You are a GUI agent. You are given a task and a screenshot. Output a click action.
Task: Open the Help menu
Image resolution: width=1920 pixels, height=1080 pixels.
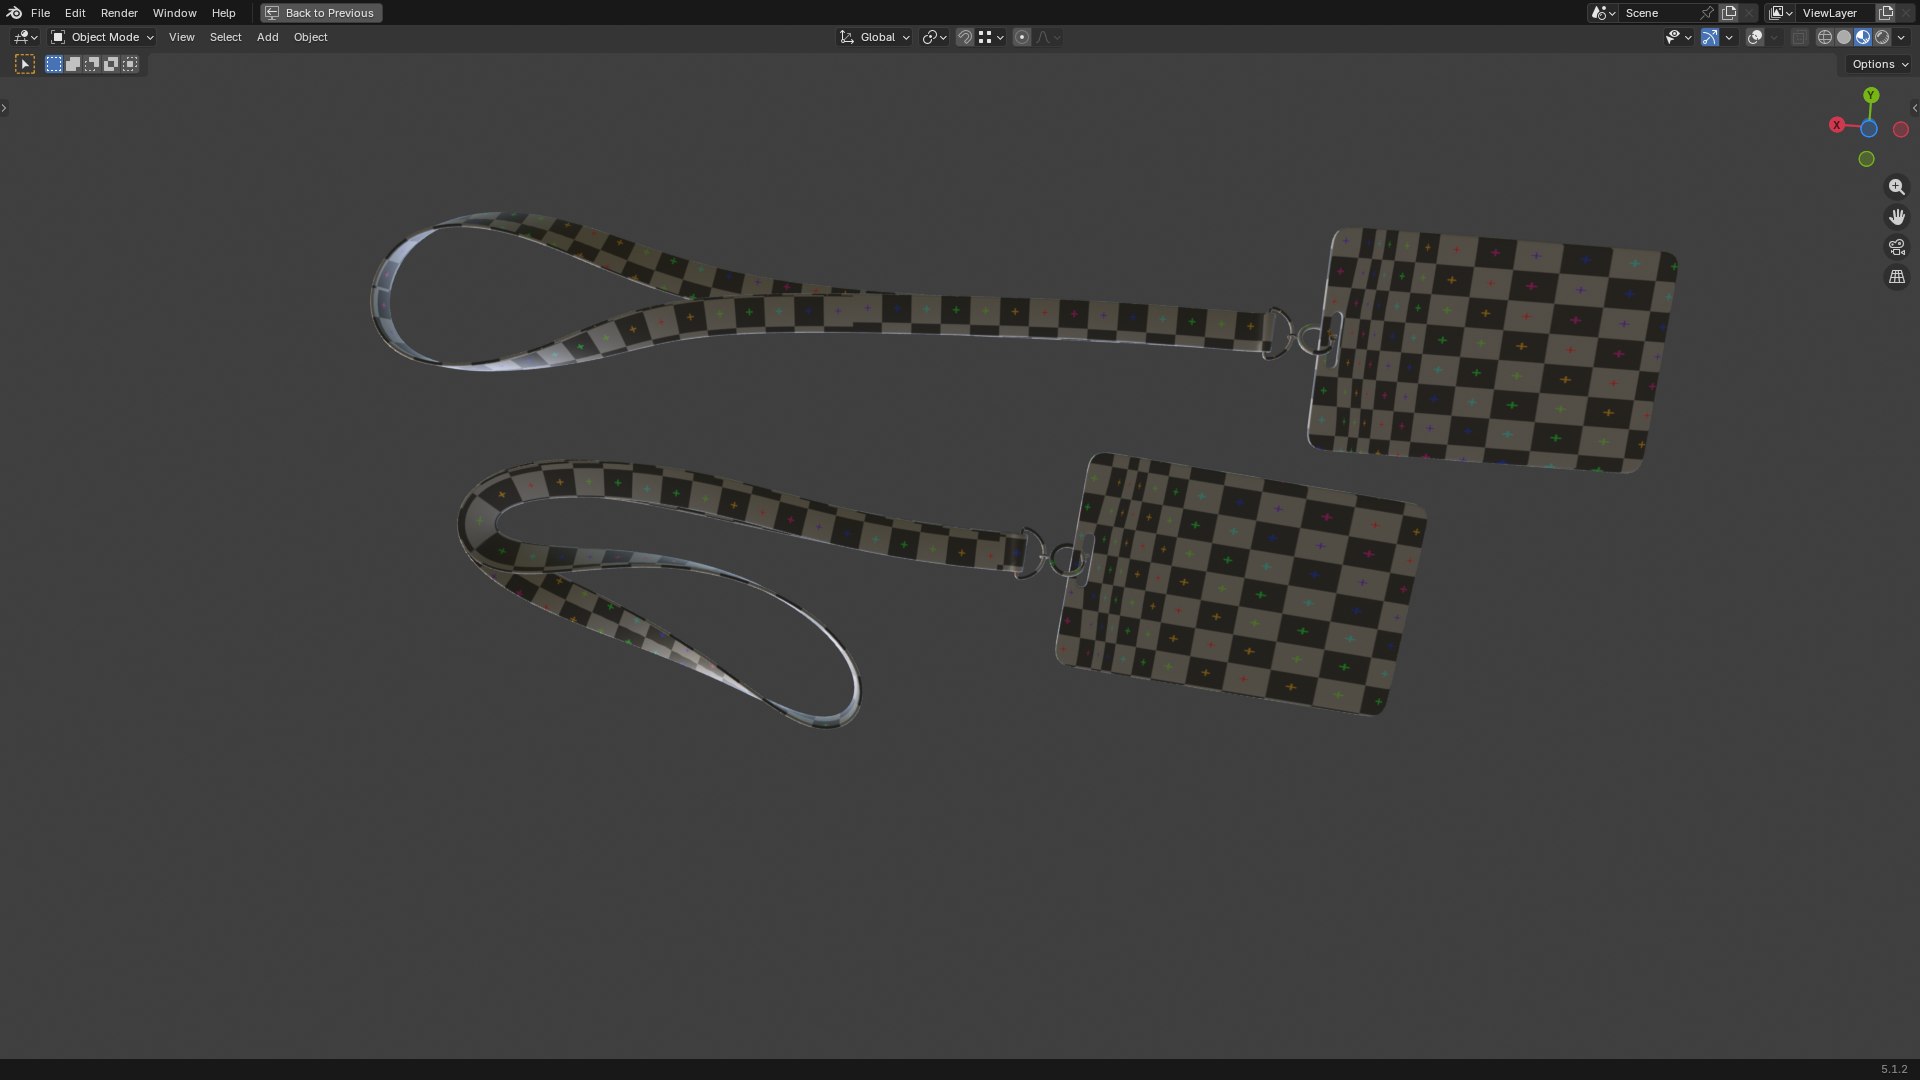click(223, 13)
